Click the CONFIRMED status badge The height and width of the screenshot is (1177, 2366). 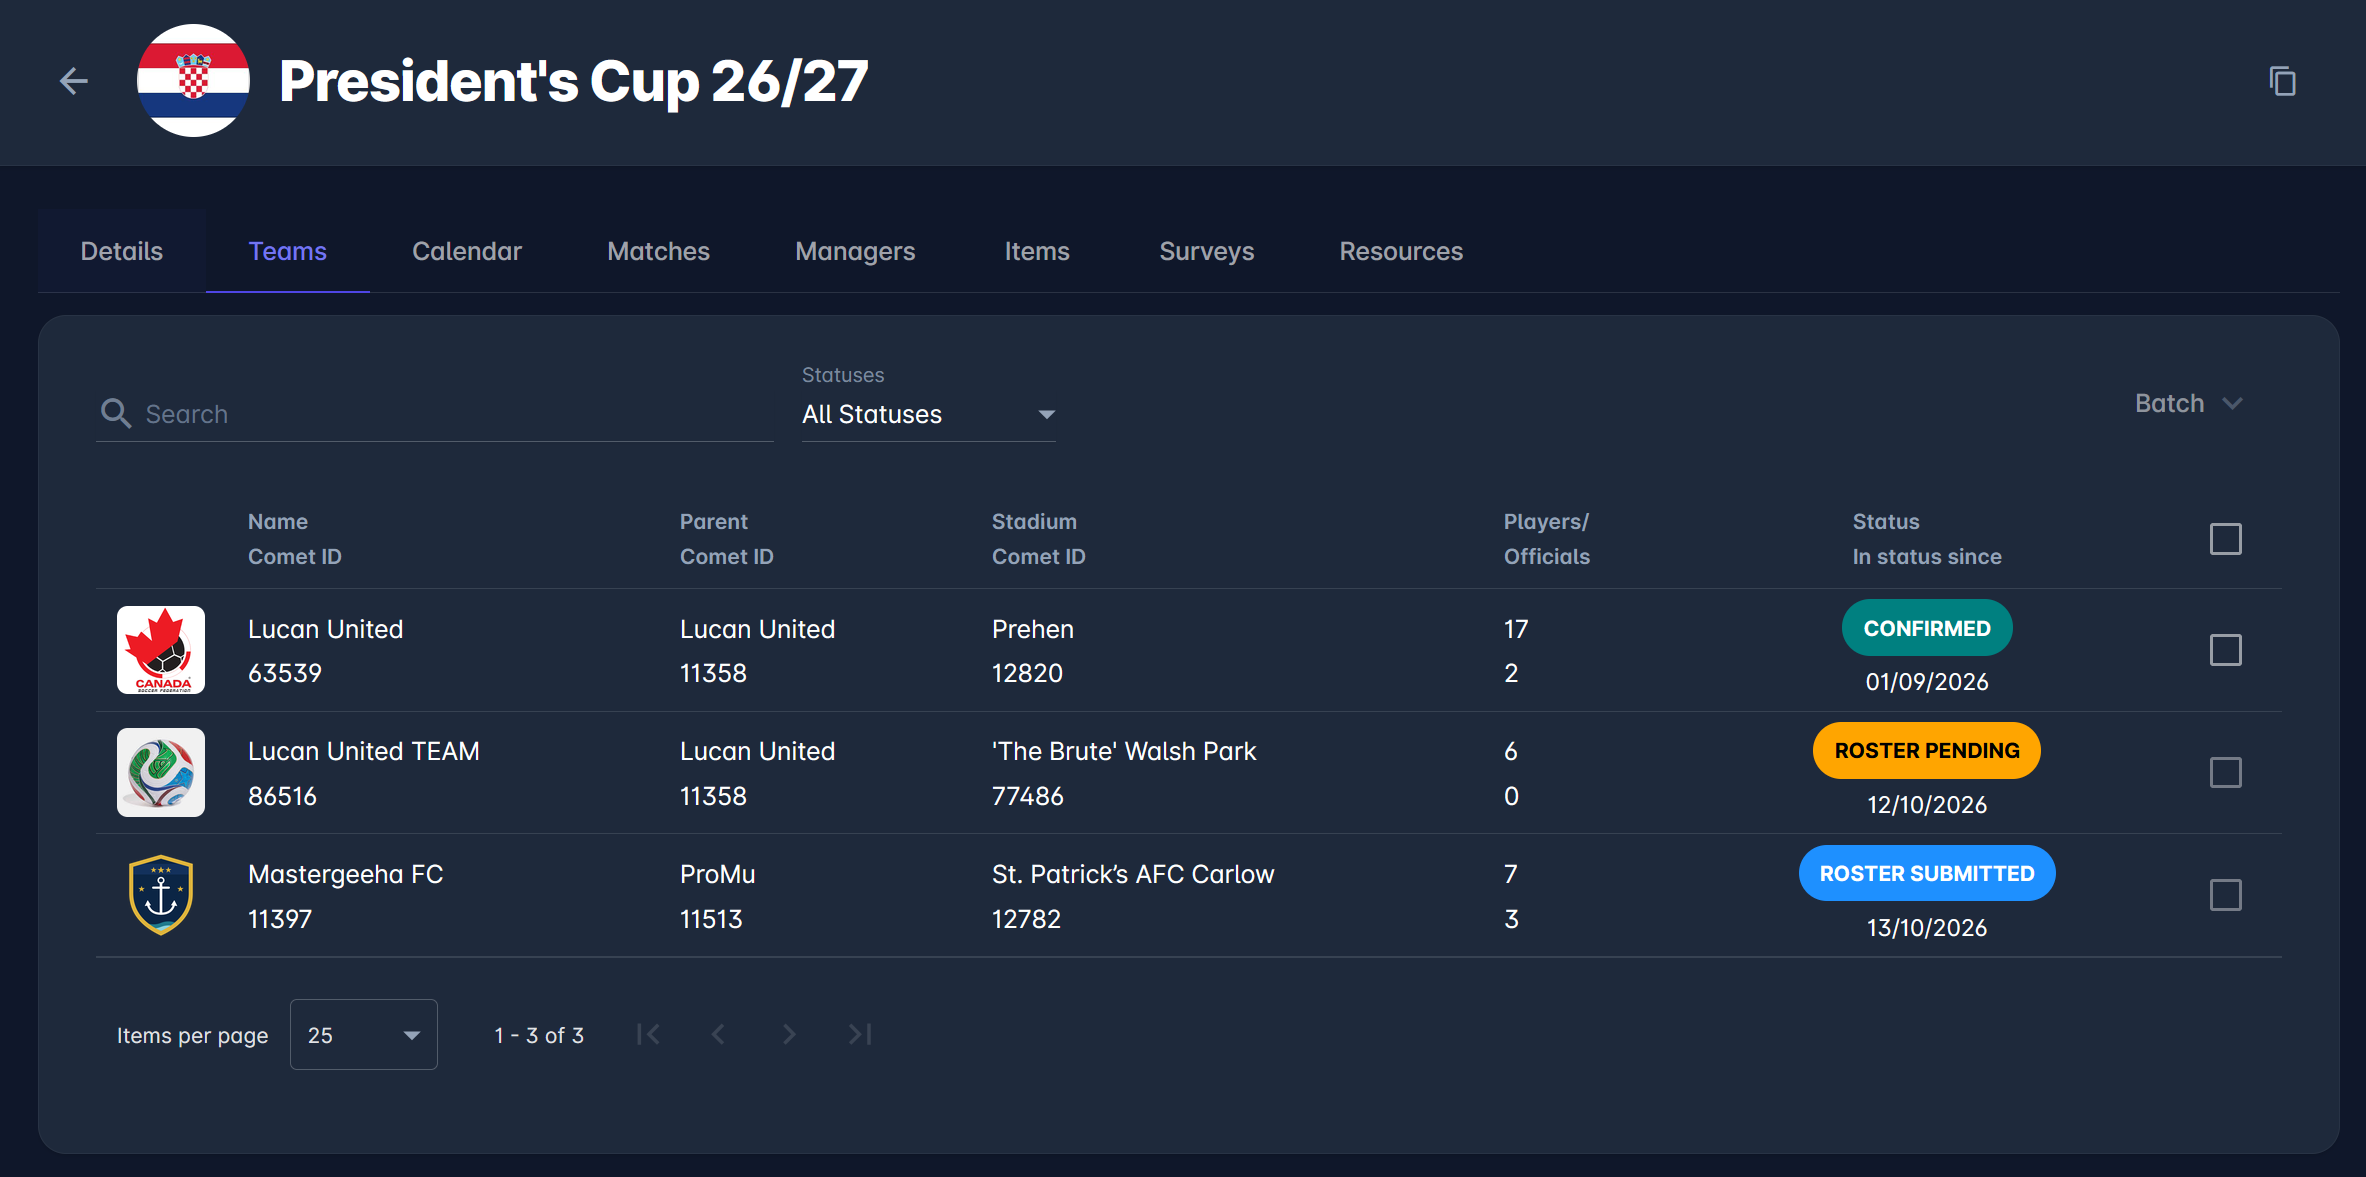coord(1926,628)
